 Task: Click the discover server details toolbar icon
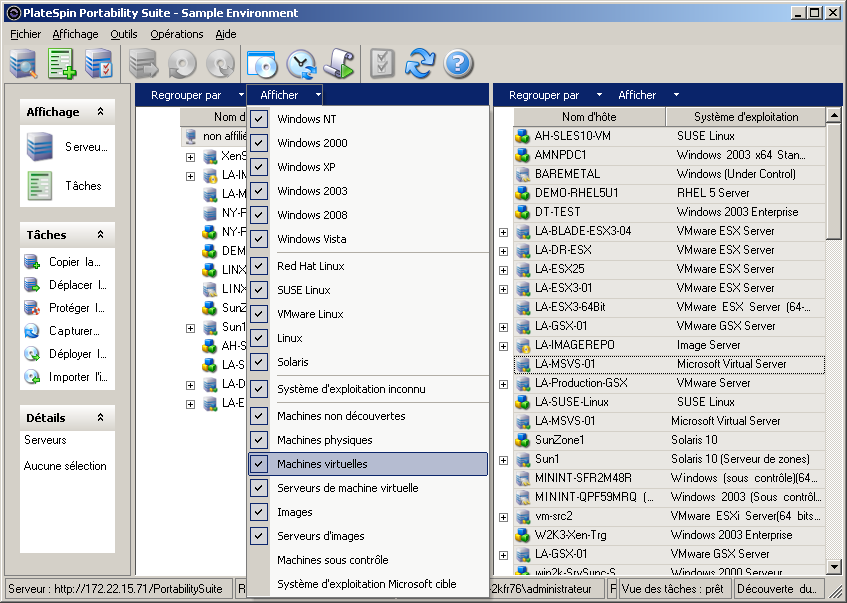pos(23,64)
